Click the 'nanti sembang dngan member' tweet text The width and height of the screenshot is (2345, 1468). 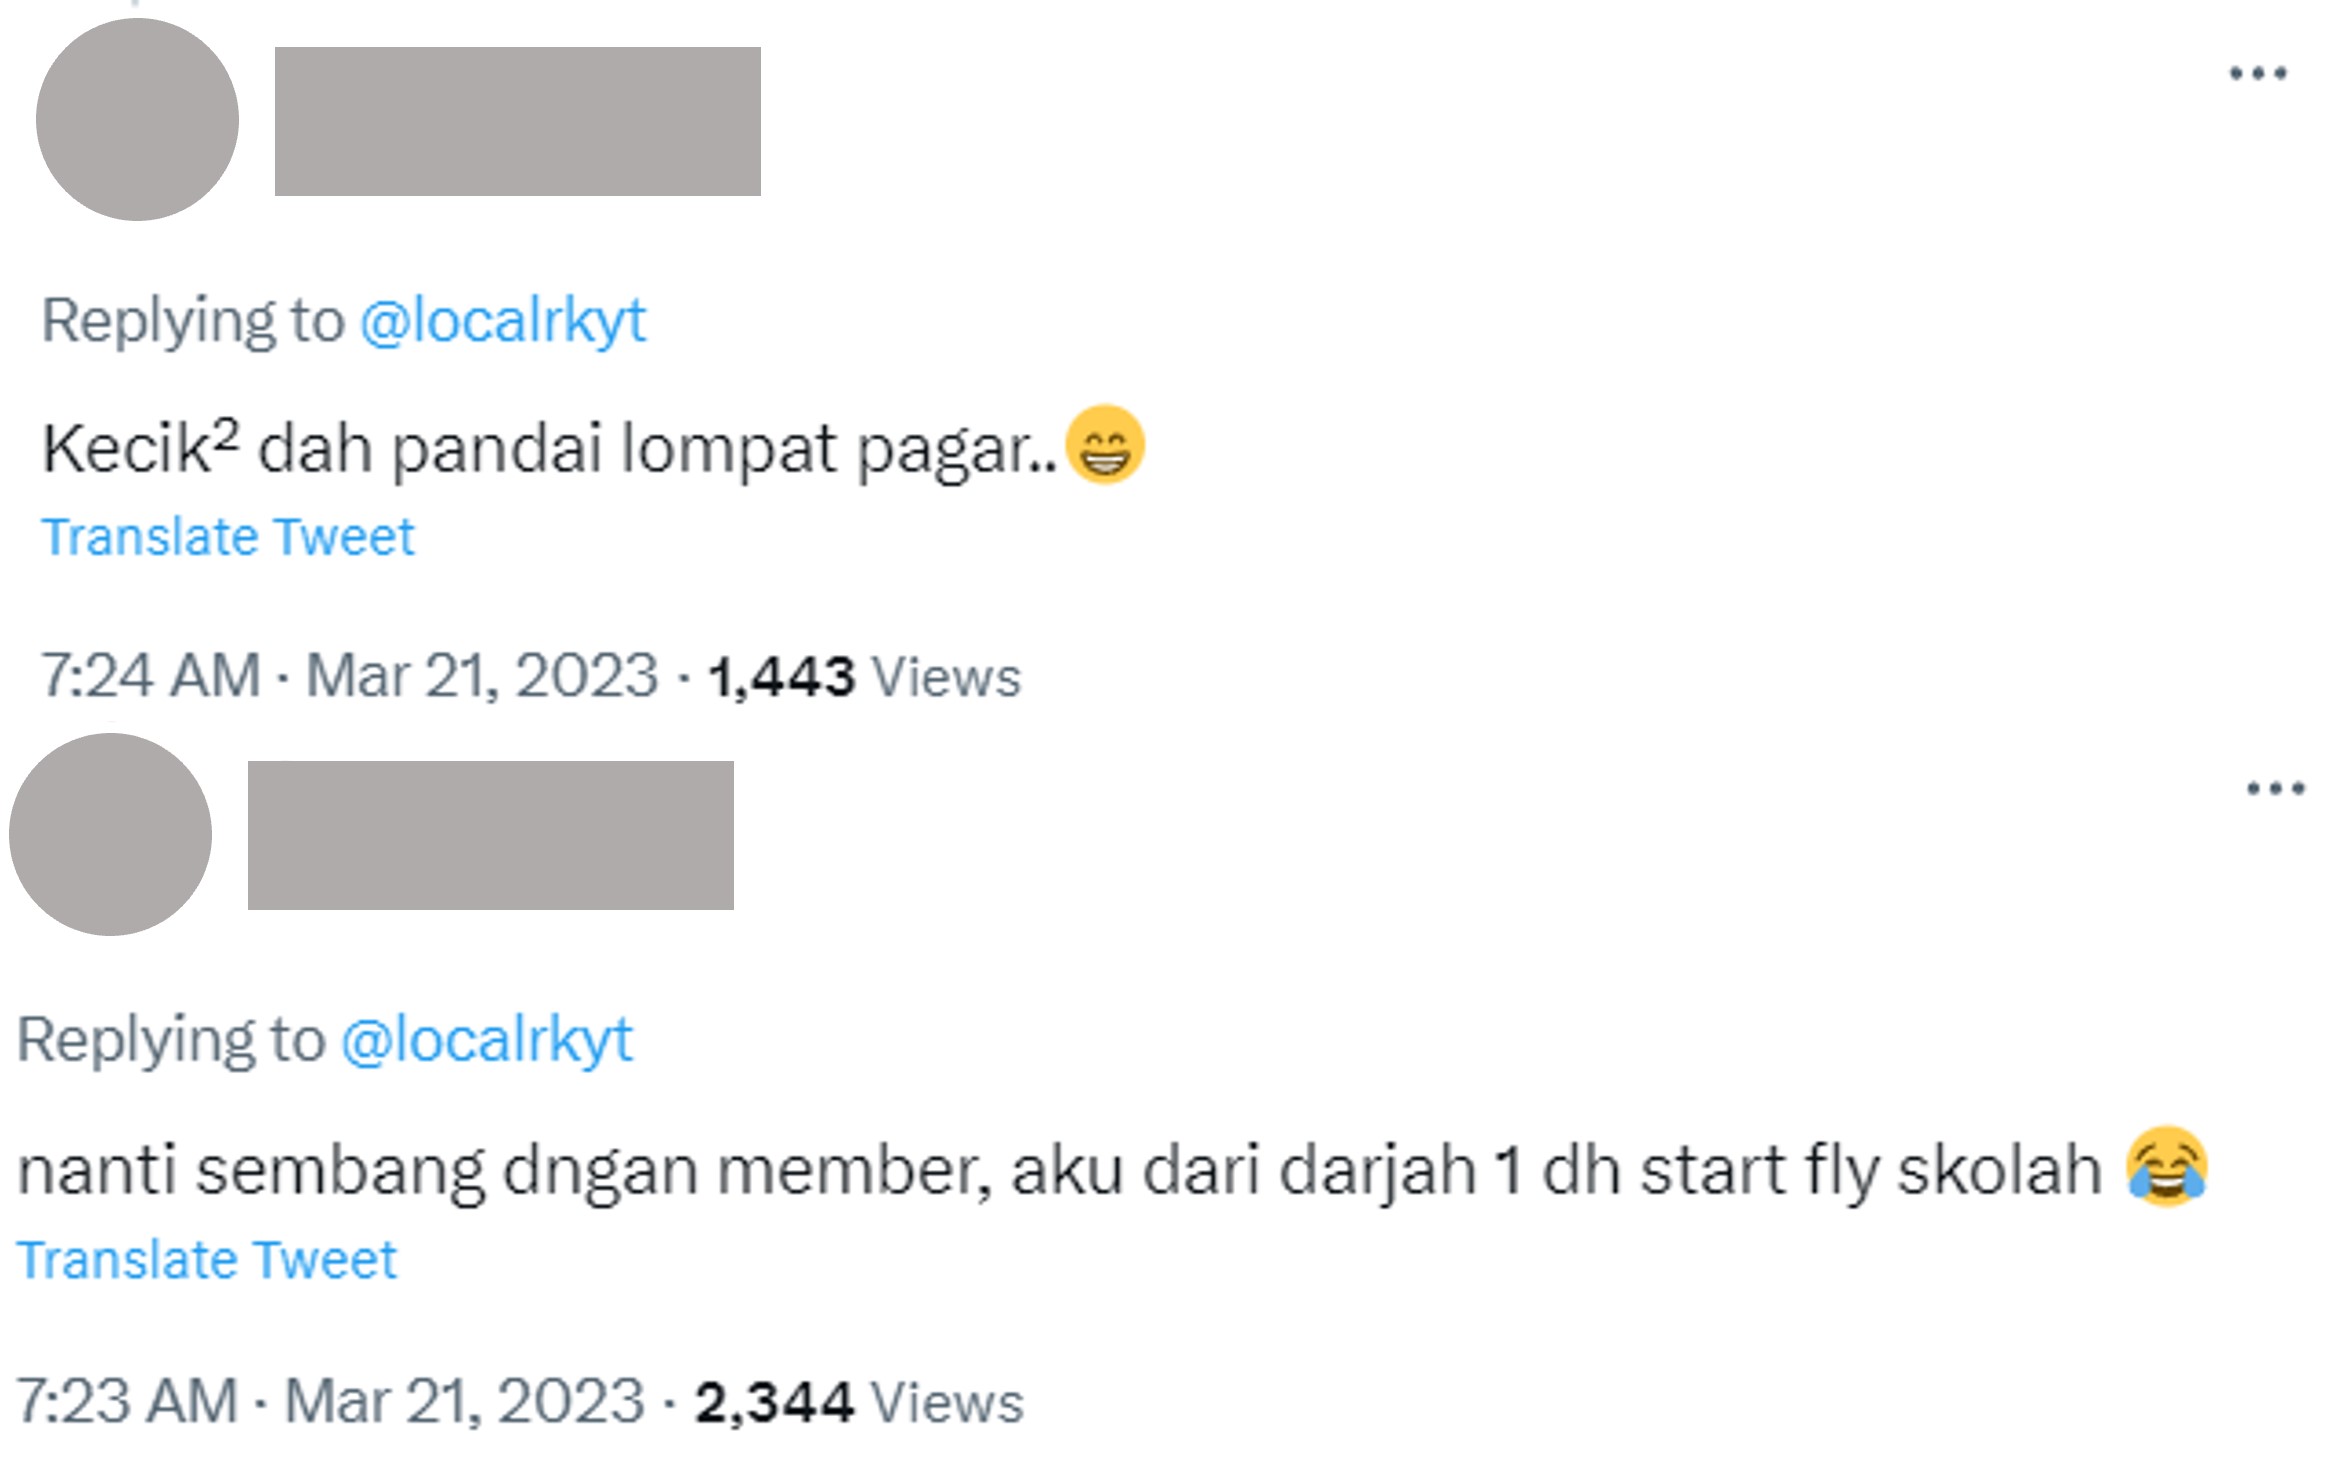[x=1059, y=1170]
